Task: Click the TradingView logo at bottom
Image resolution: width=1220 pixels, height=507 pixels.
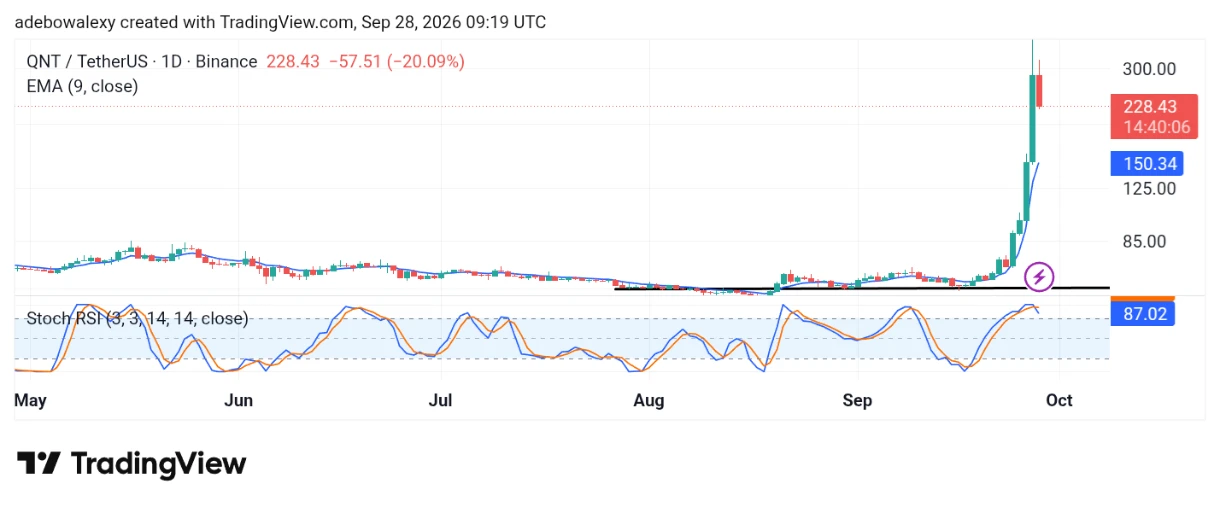Action: 131,463
